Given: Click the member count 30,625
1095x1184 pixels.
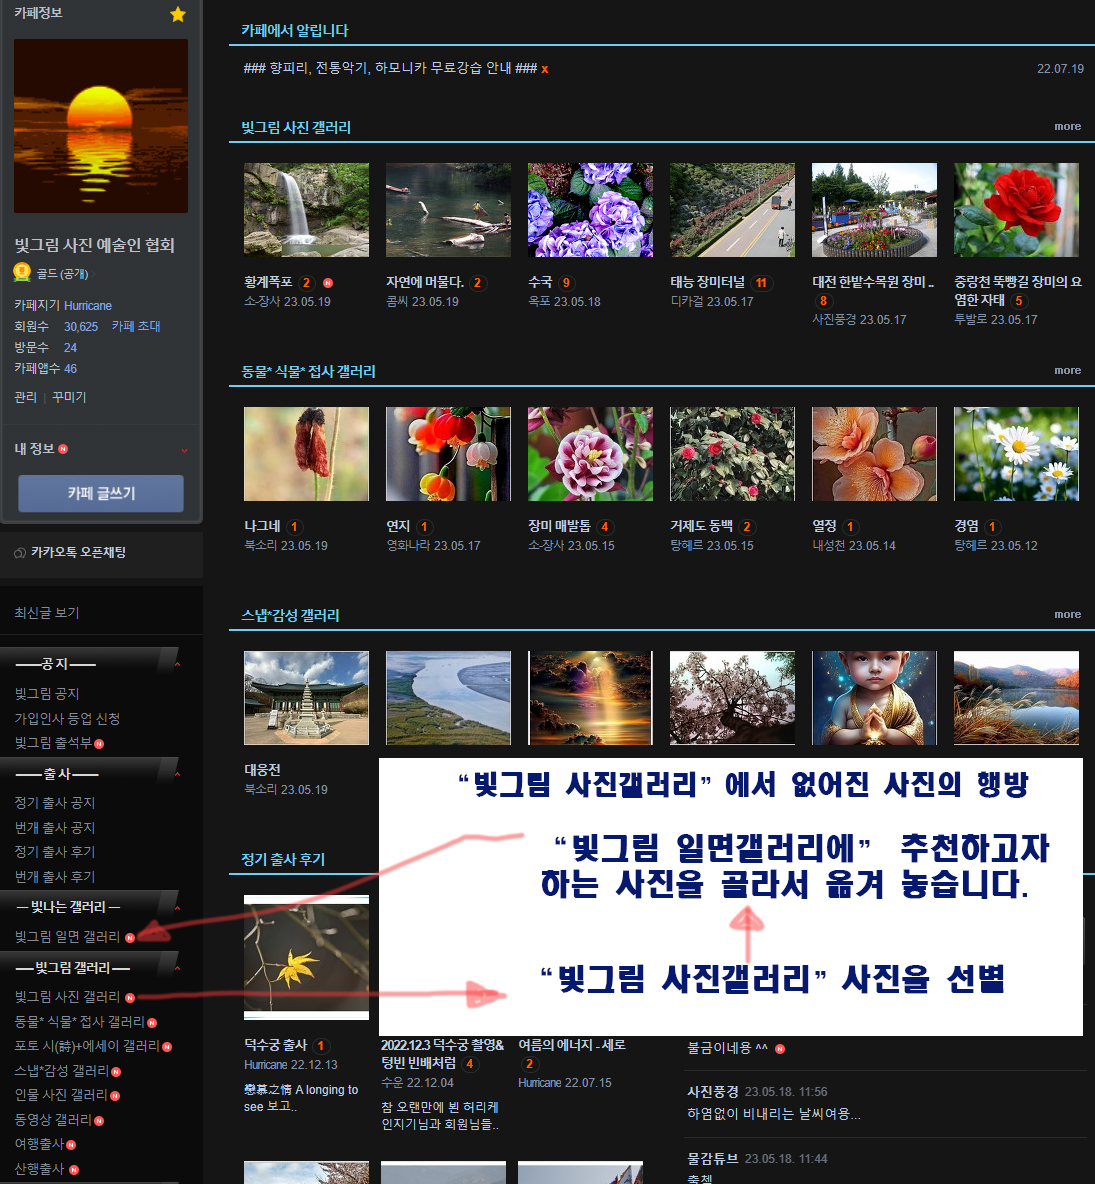Looking at the screenshot, I should [x=81, y=327].
